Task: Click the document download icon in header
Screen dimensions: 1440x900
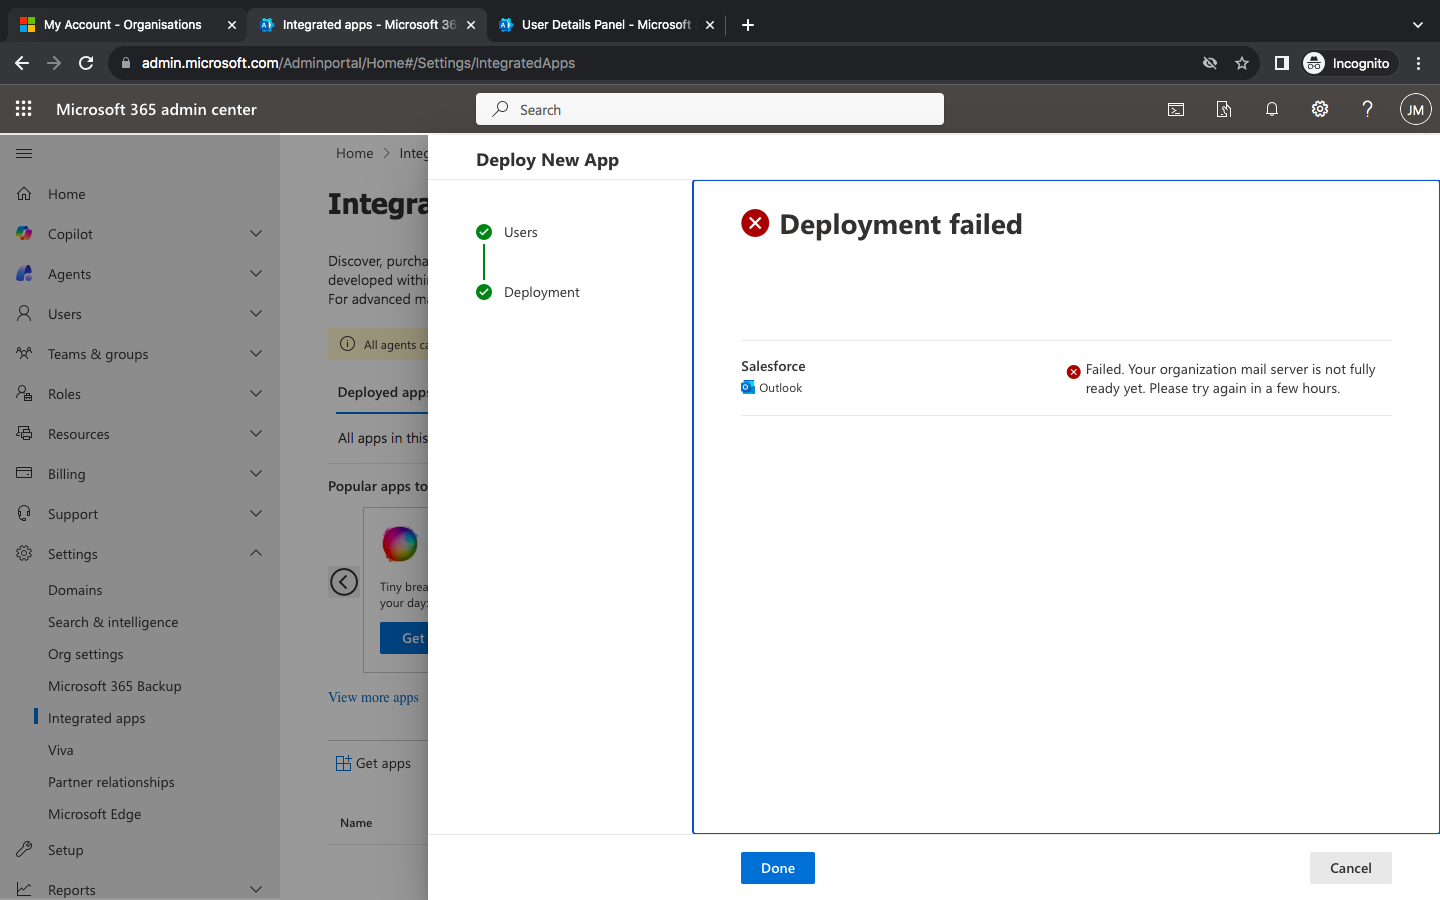Action: click(x=1224, y=109)
